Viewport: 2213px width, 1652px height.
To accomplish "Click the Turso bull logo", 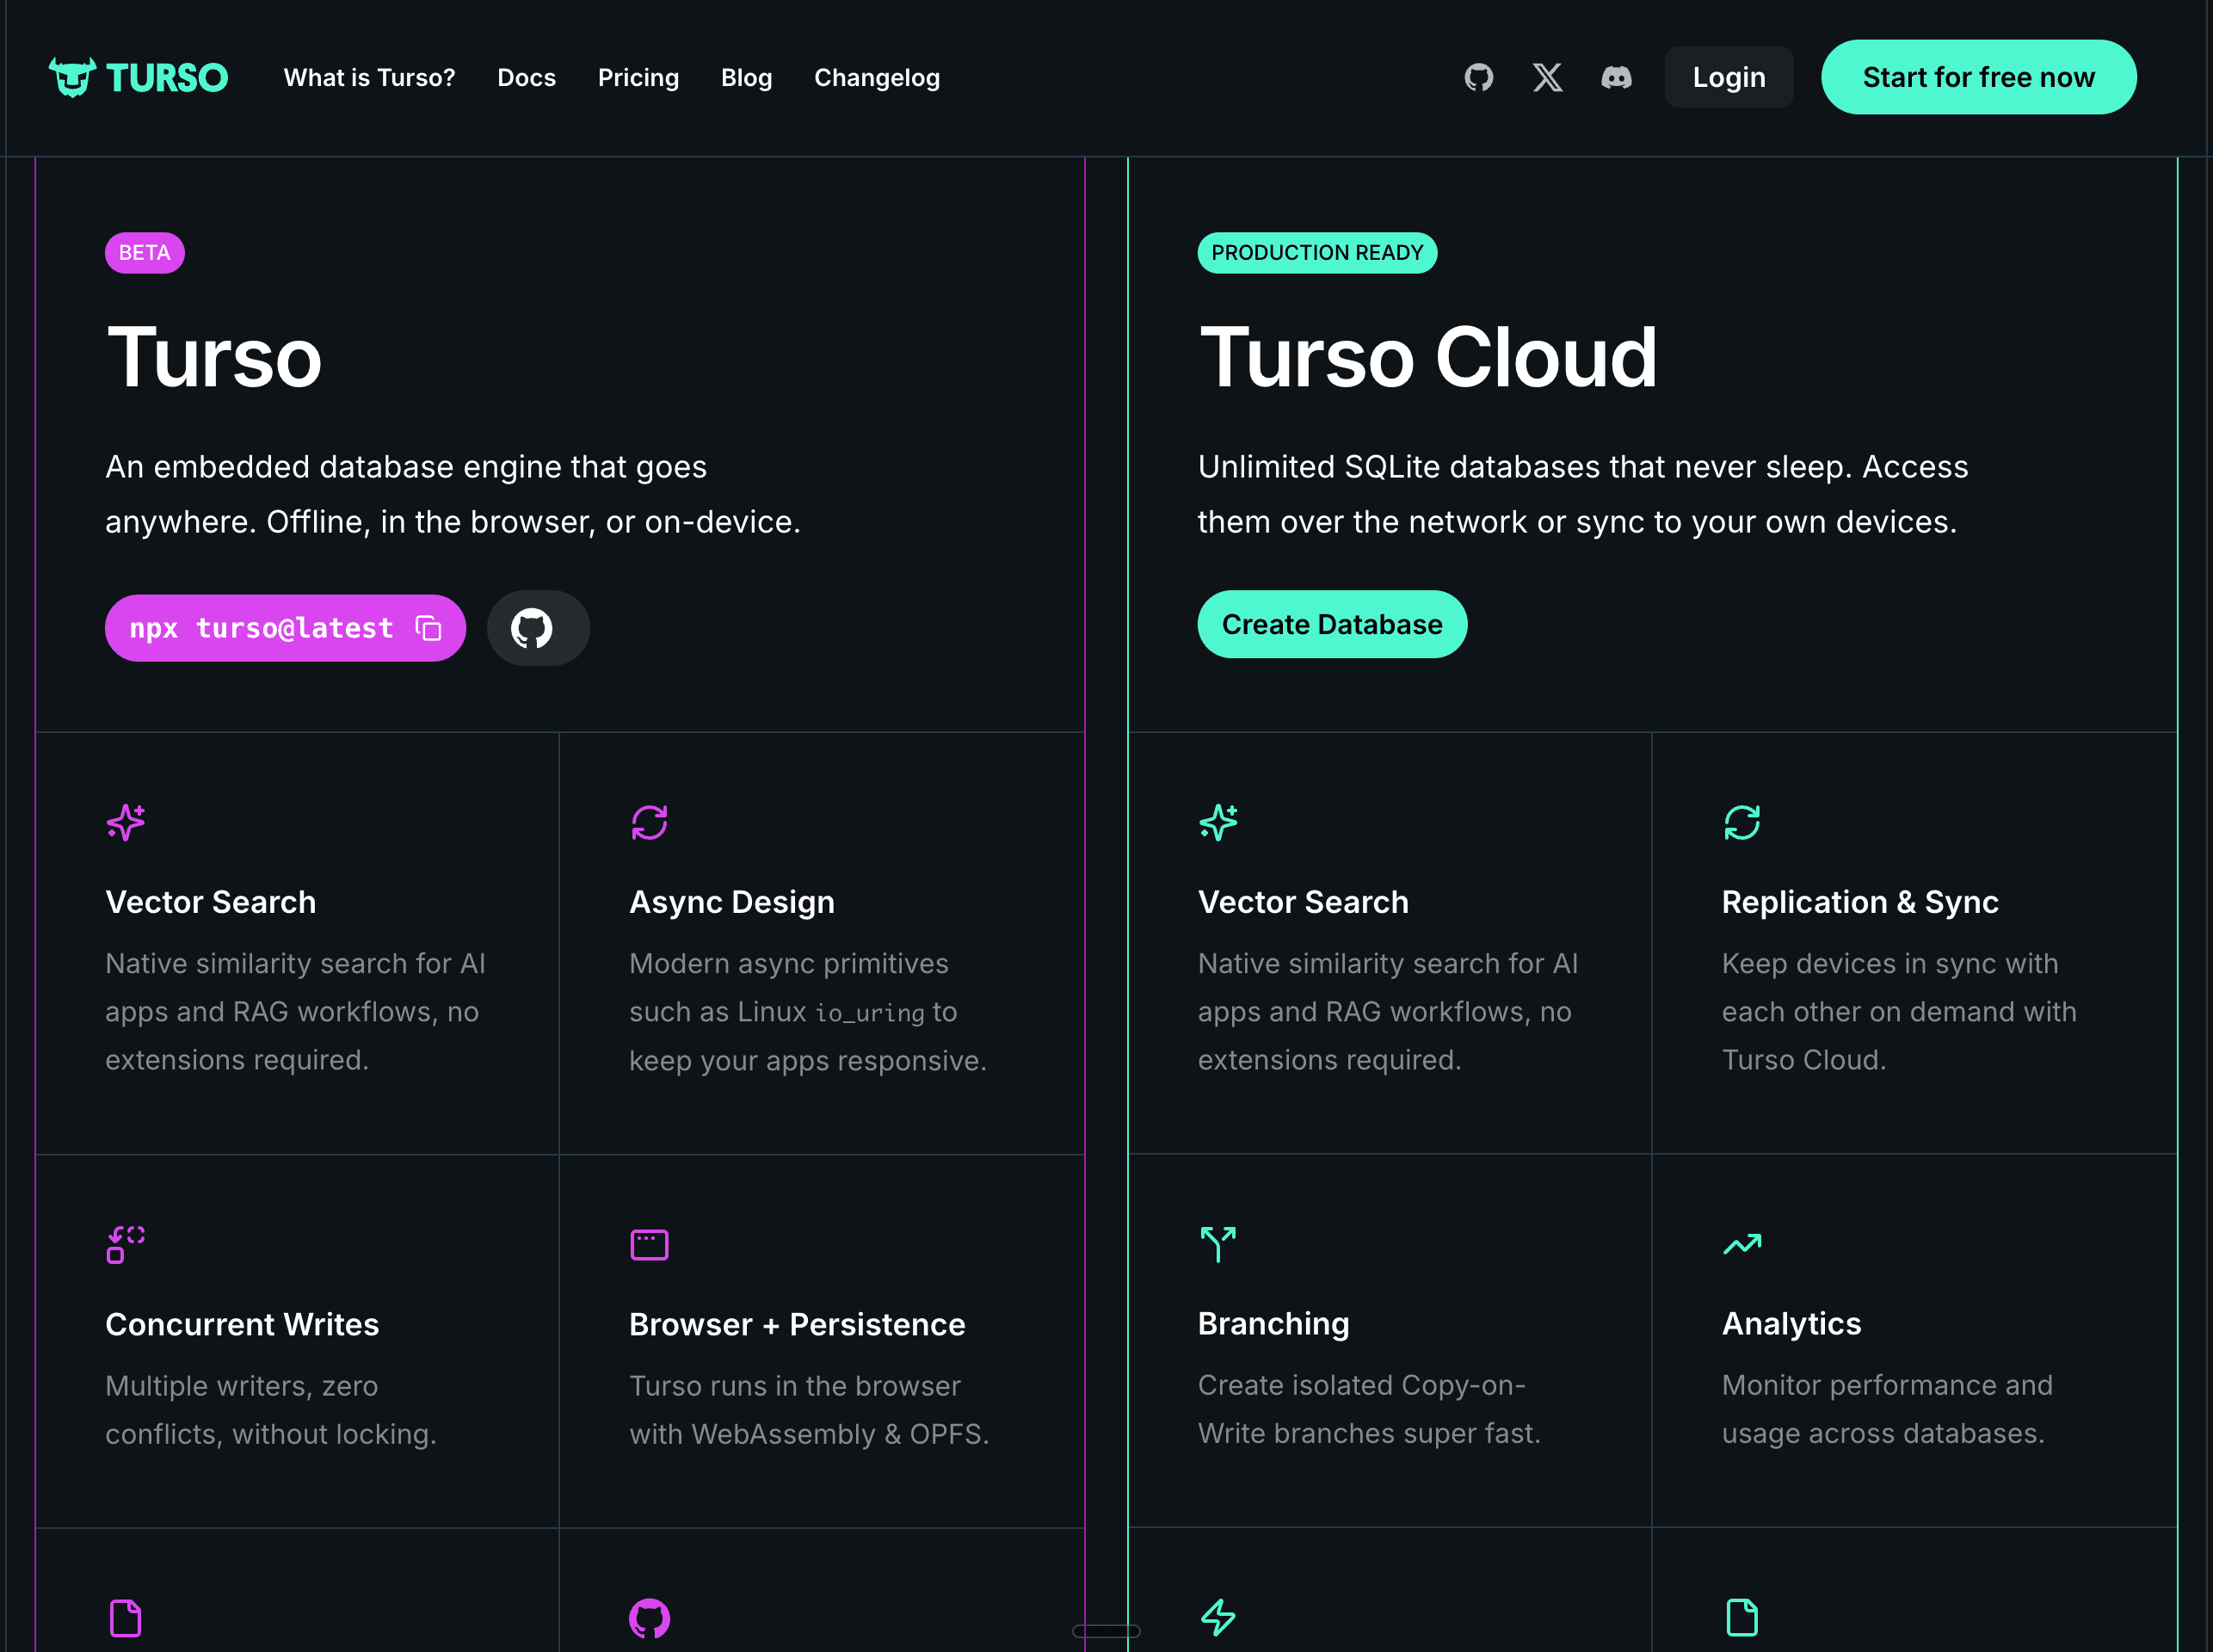I will [72, 77].
